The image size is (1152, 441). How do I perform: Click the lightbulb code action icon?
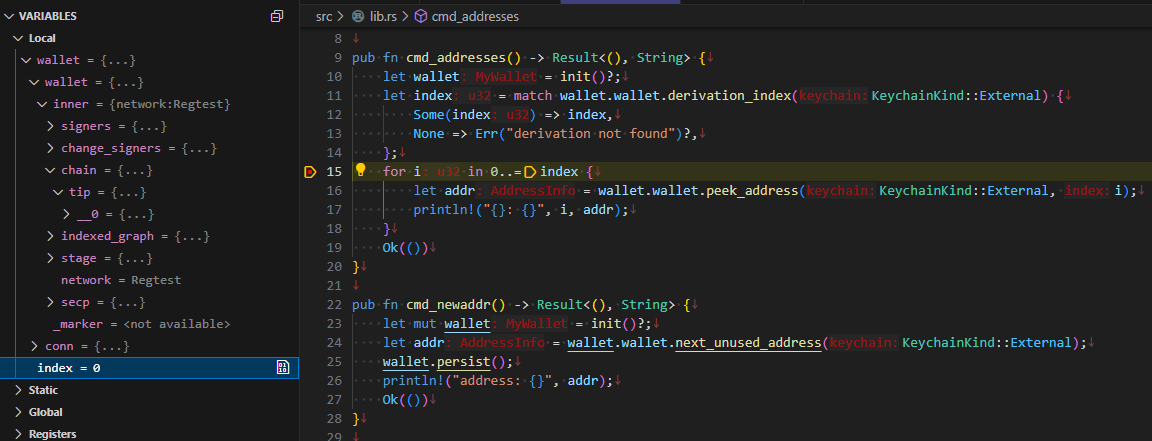(x=361, y=171)
